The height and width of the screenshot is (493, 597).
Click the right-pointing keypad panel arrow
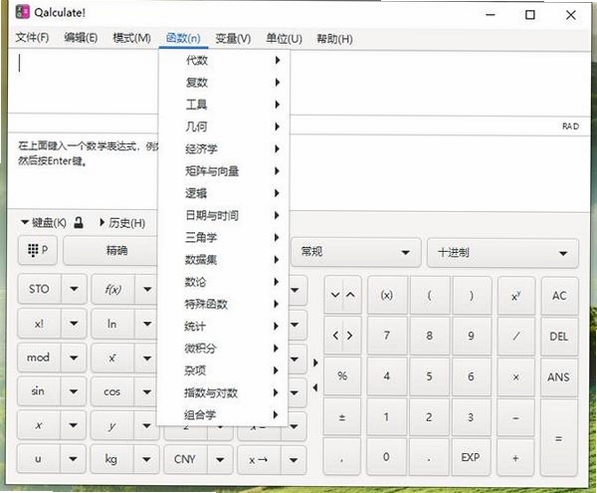click(315, 362)
